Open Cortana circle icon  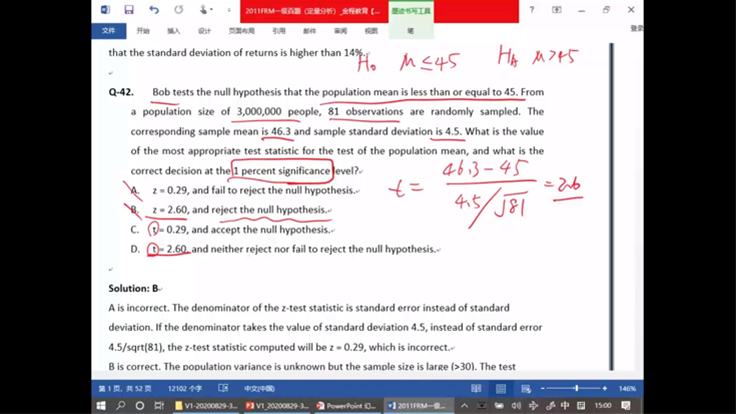coord(140,406)
